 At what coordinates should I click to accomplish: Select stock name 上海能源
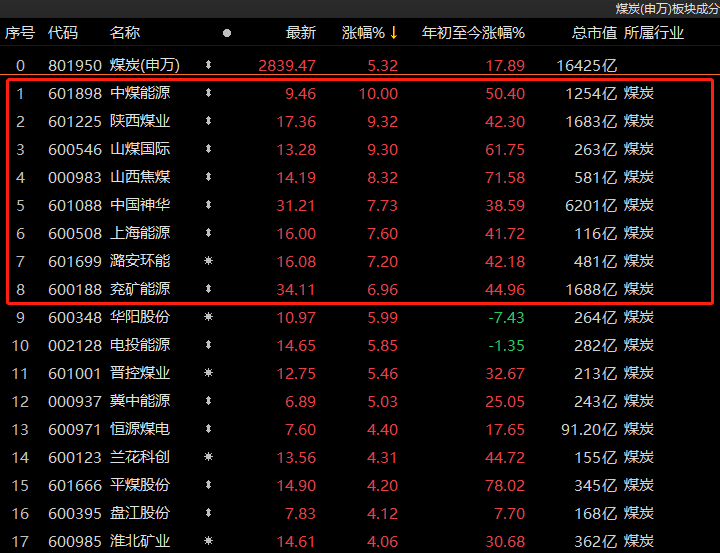click(x=140, y=233)
